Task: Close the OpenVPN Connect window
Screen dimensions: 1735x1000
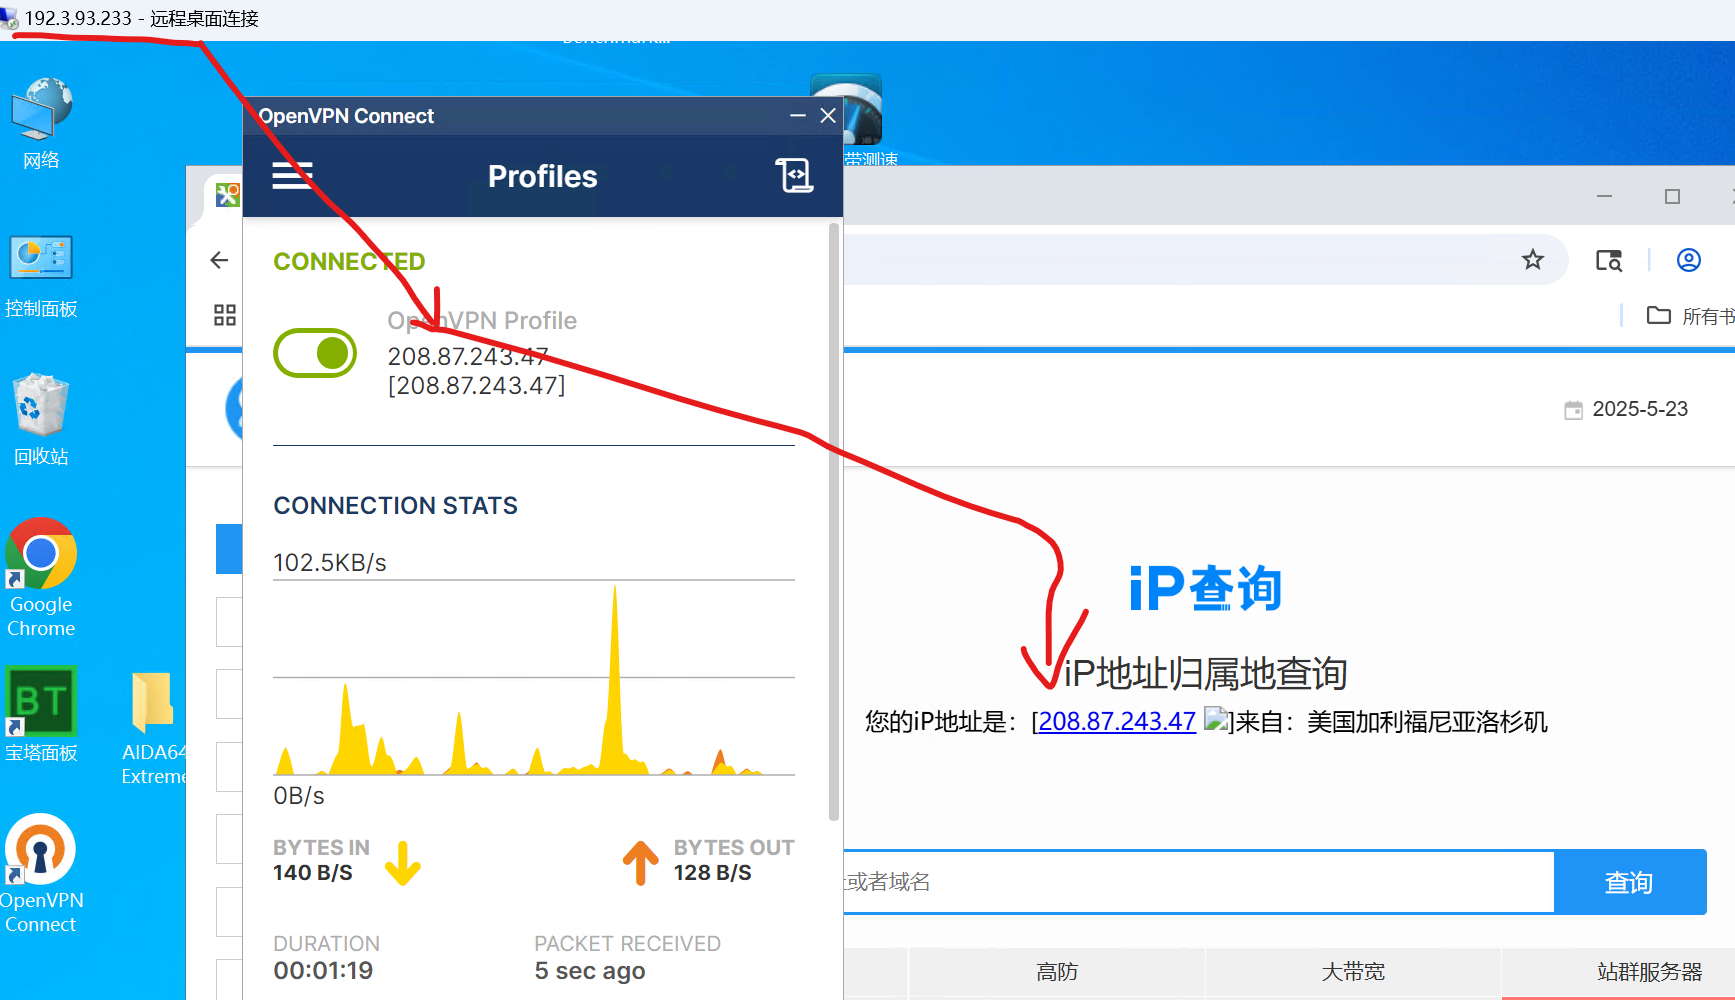Action: pyautogui.click(x=828, y=116)
